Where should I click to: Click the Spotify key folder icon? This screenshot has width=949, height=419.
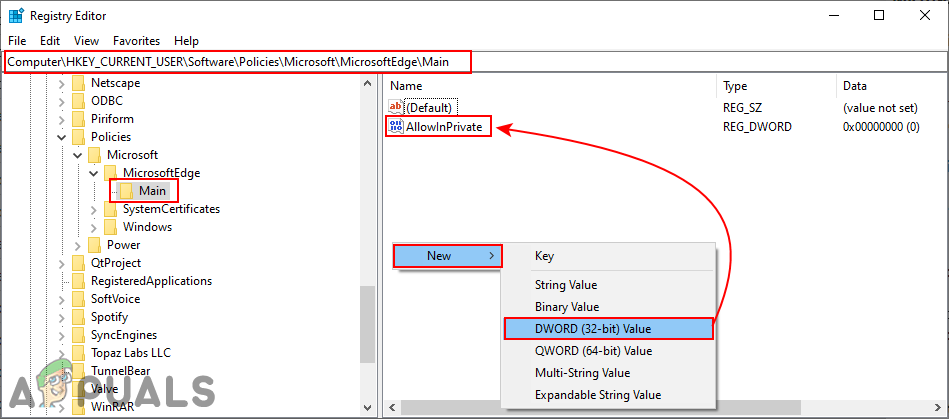click(78, 317)
